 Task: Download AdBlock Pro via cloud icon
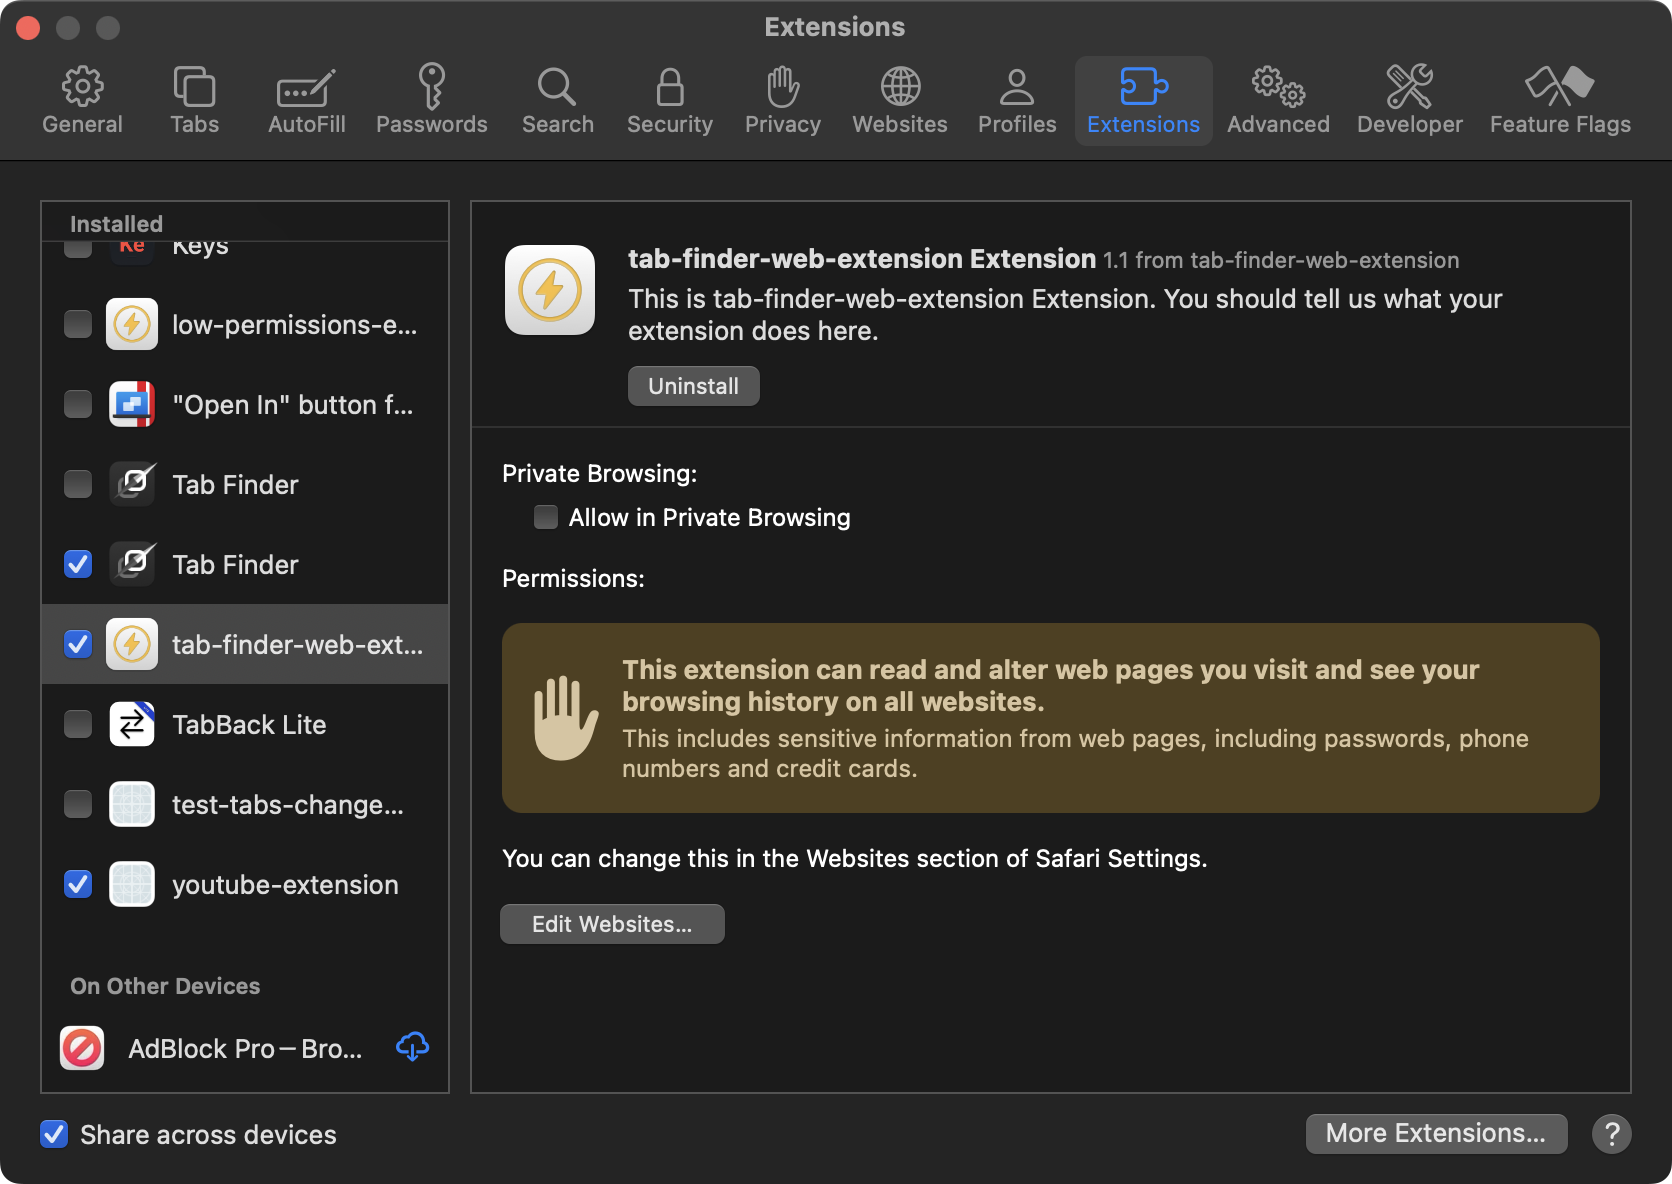pos(412,1047)
